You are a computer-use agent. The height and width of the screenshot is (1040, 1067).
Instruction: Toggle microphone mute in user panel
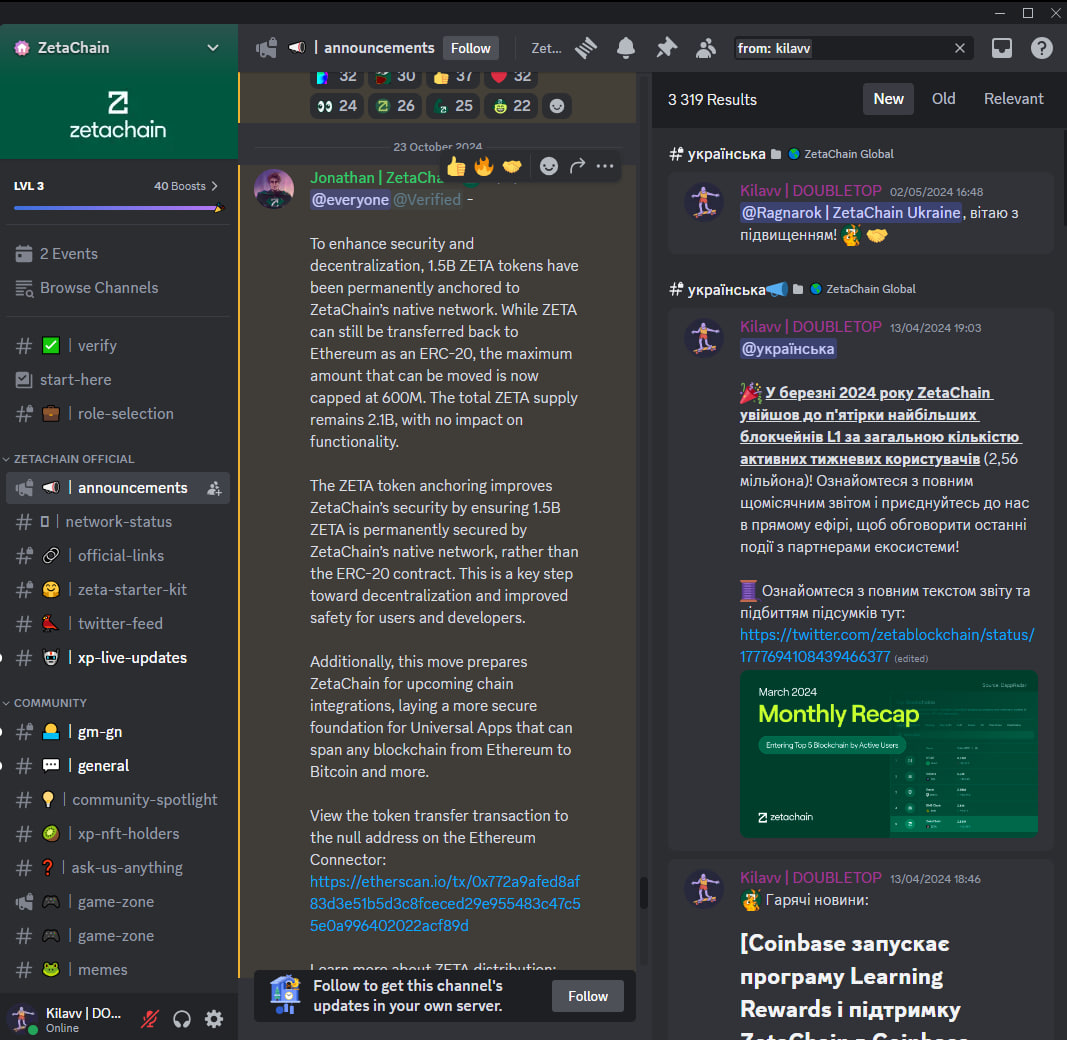(x=150, y=1019)
